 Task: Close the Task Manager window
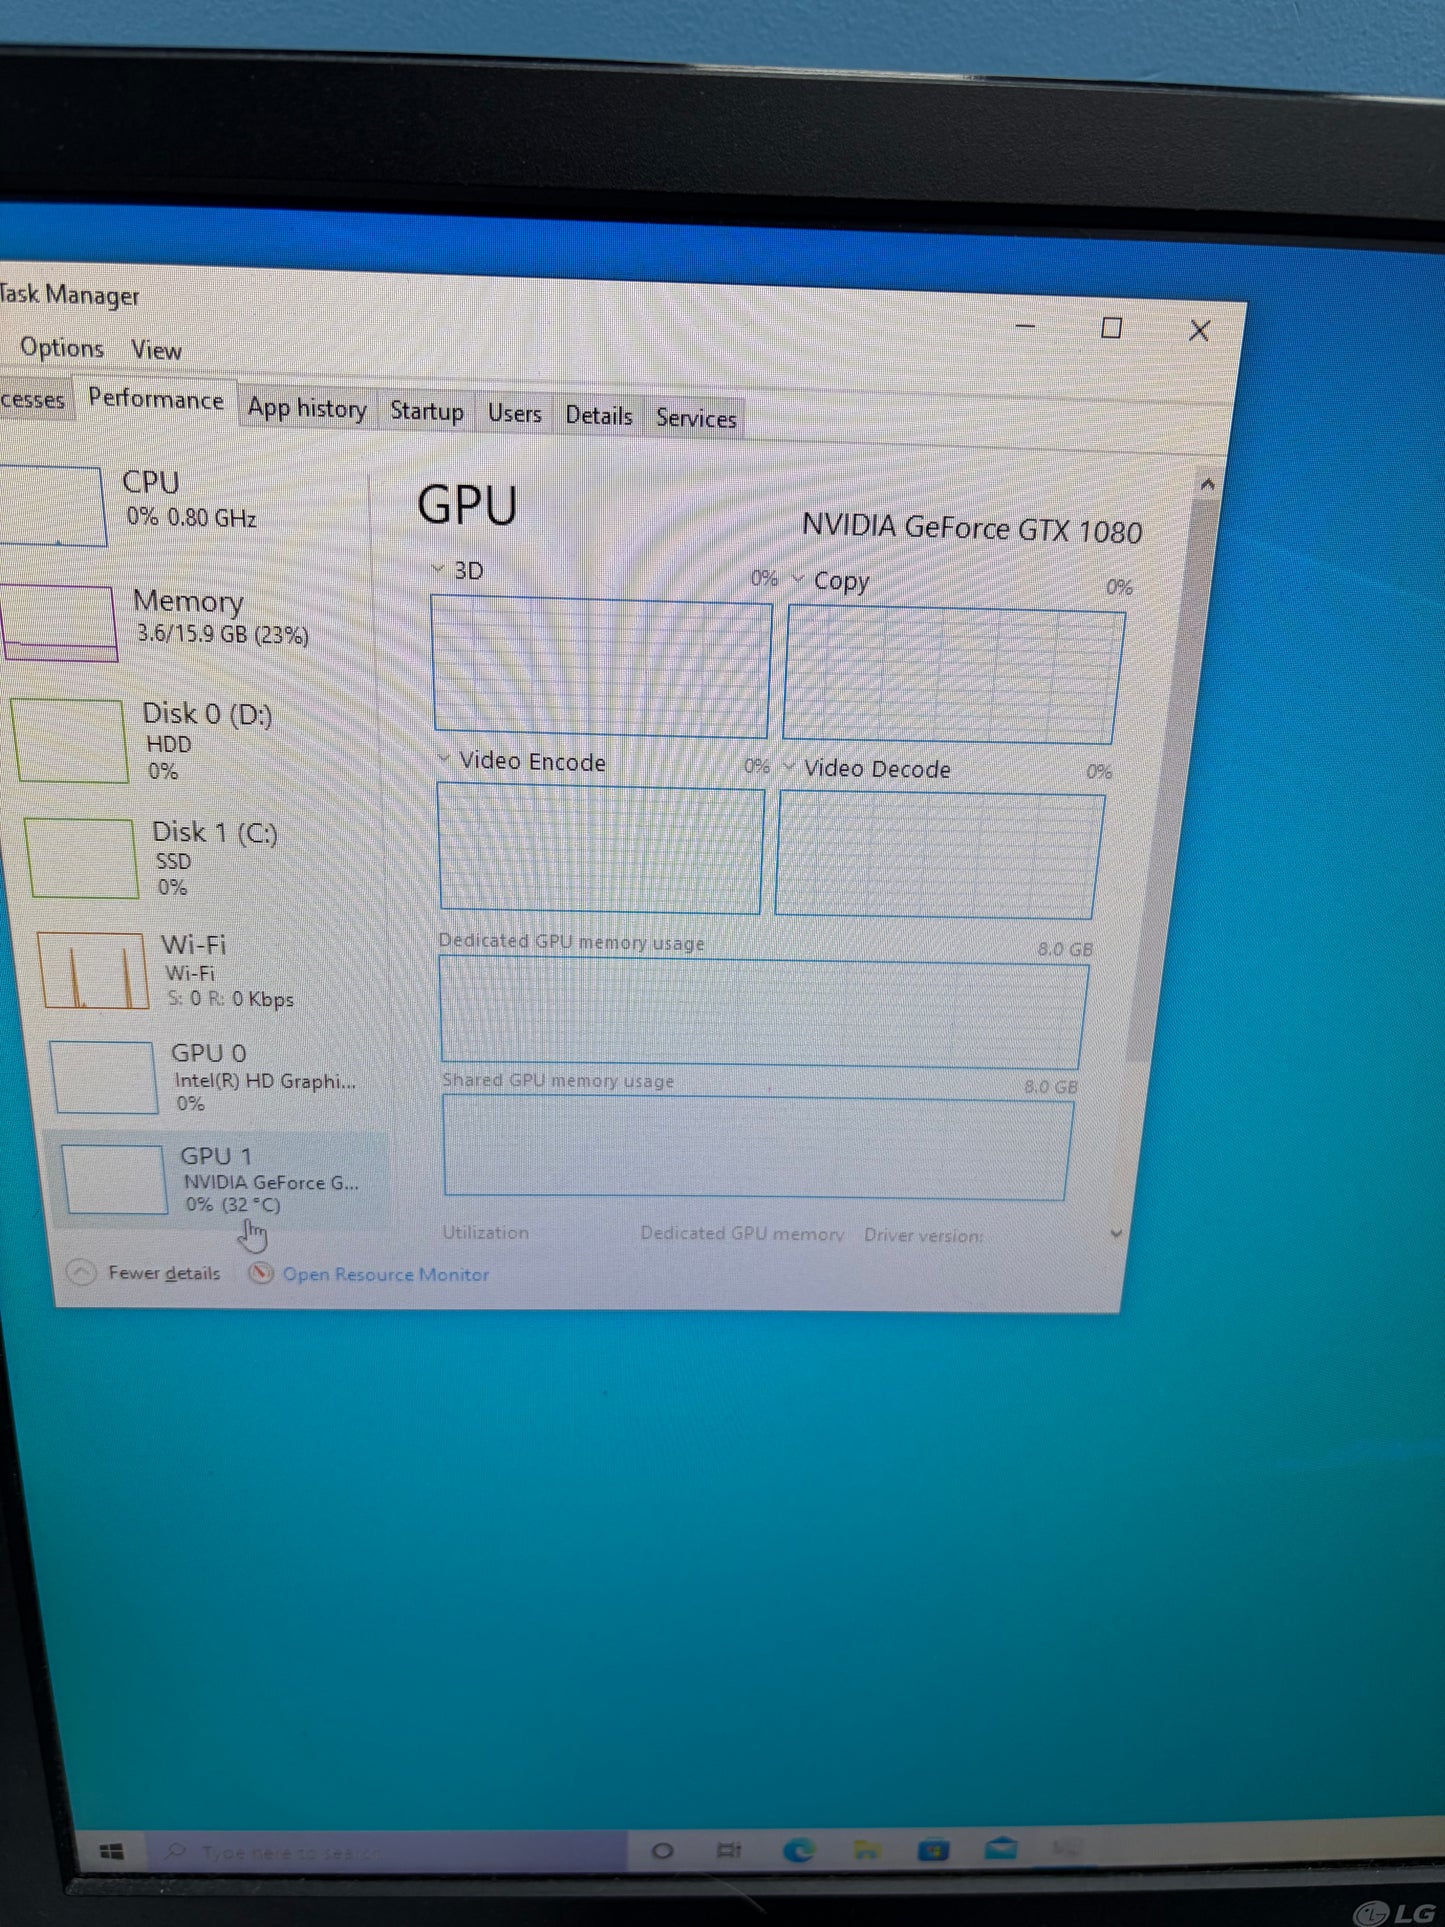(x=1199, y=331)
